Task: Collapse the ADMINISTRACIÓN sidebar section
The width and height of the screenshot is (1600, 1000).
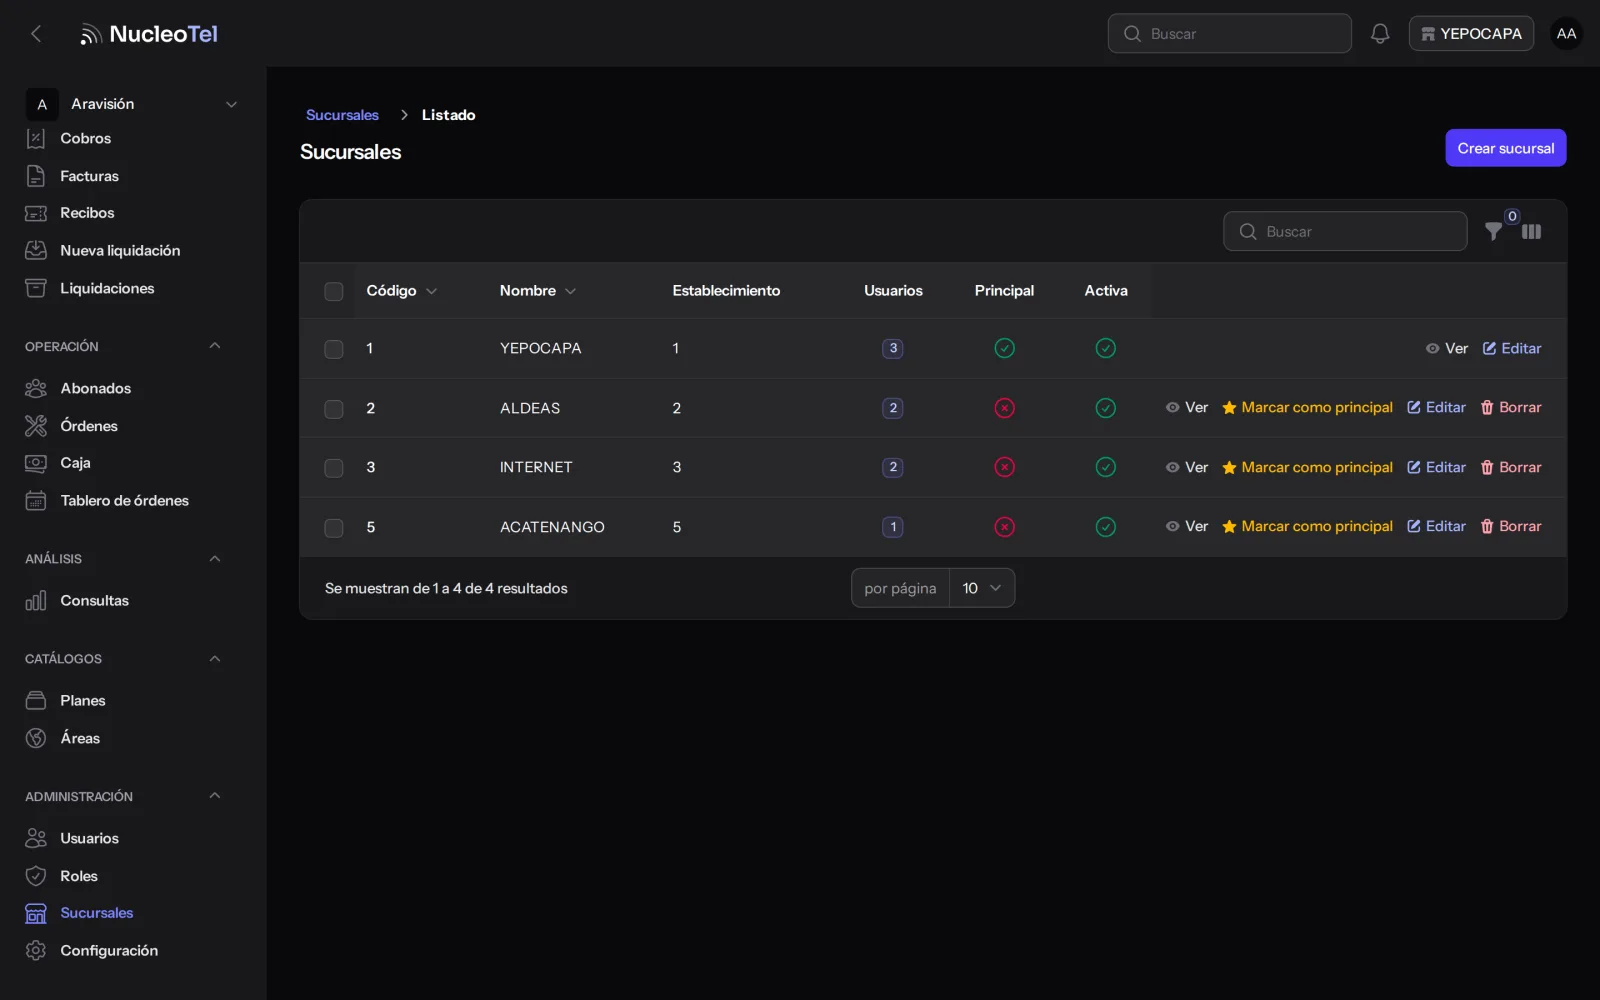Action: click(x=214, y=796)
